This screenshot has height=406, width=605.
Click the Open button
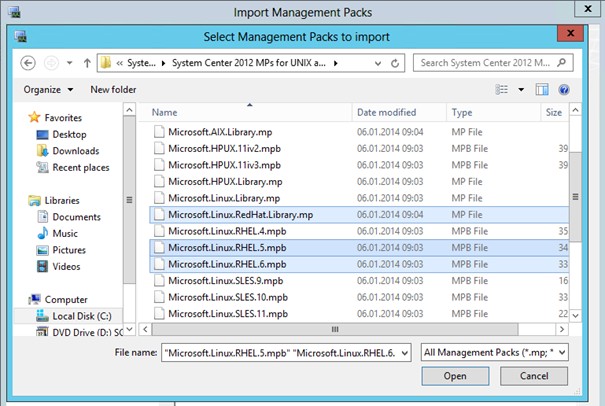click(x=455, y=376)
